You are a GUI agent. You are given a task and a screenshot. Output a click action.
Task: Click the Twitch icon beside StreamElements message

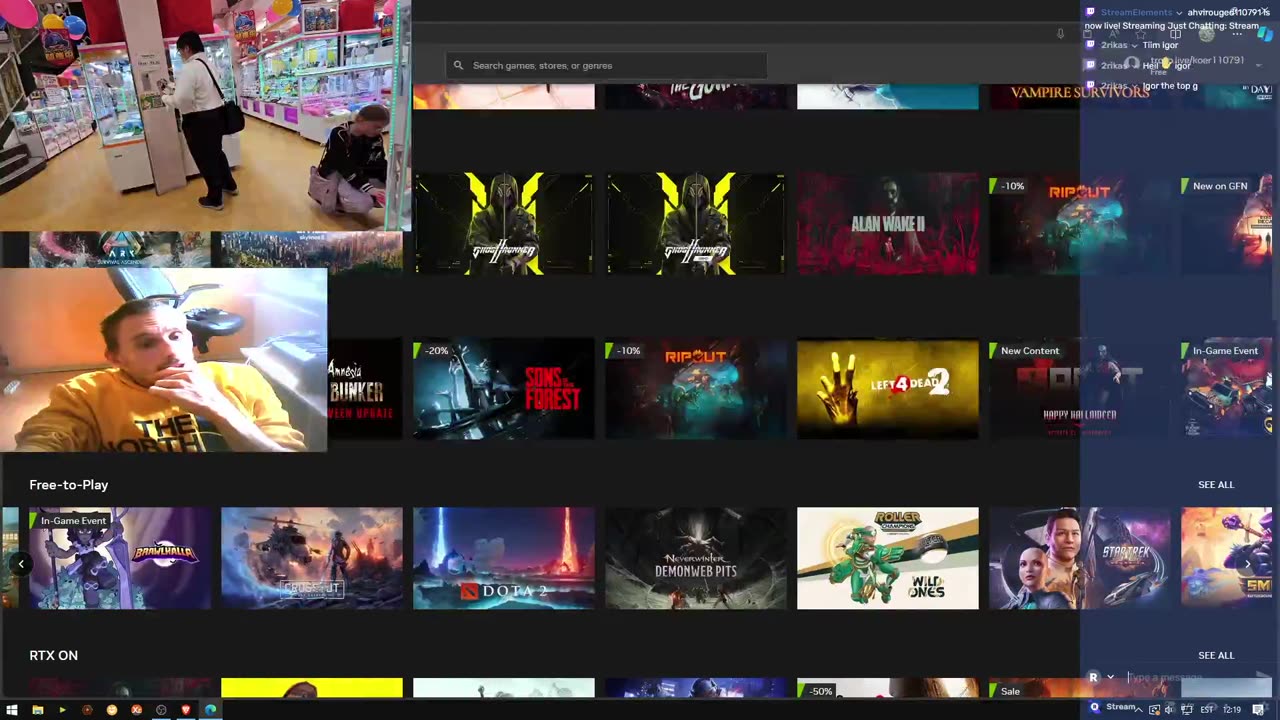[x=1090, y=12]
